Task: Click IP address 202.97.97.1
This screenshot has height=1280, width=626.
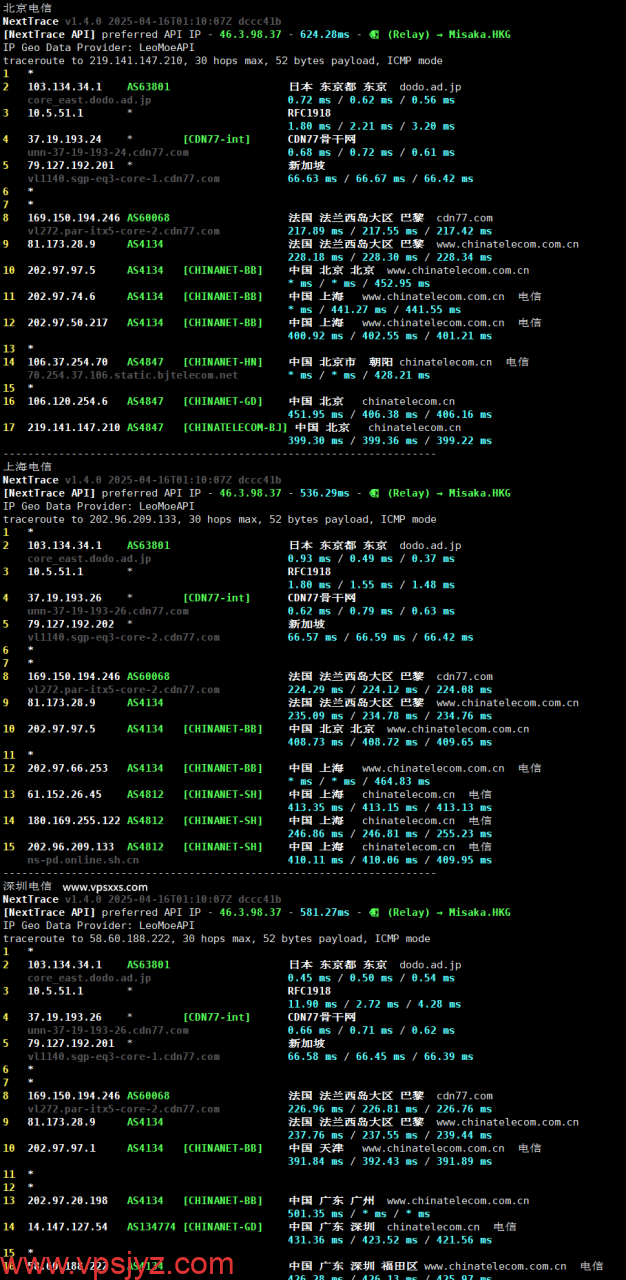Action: 61,1148
